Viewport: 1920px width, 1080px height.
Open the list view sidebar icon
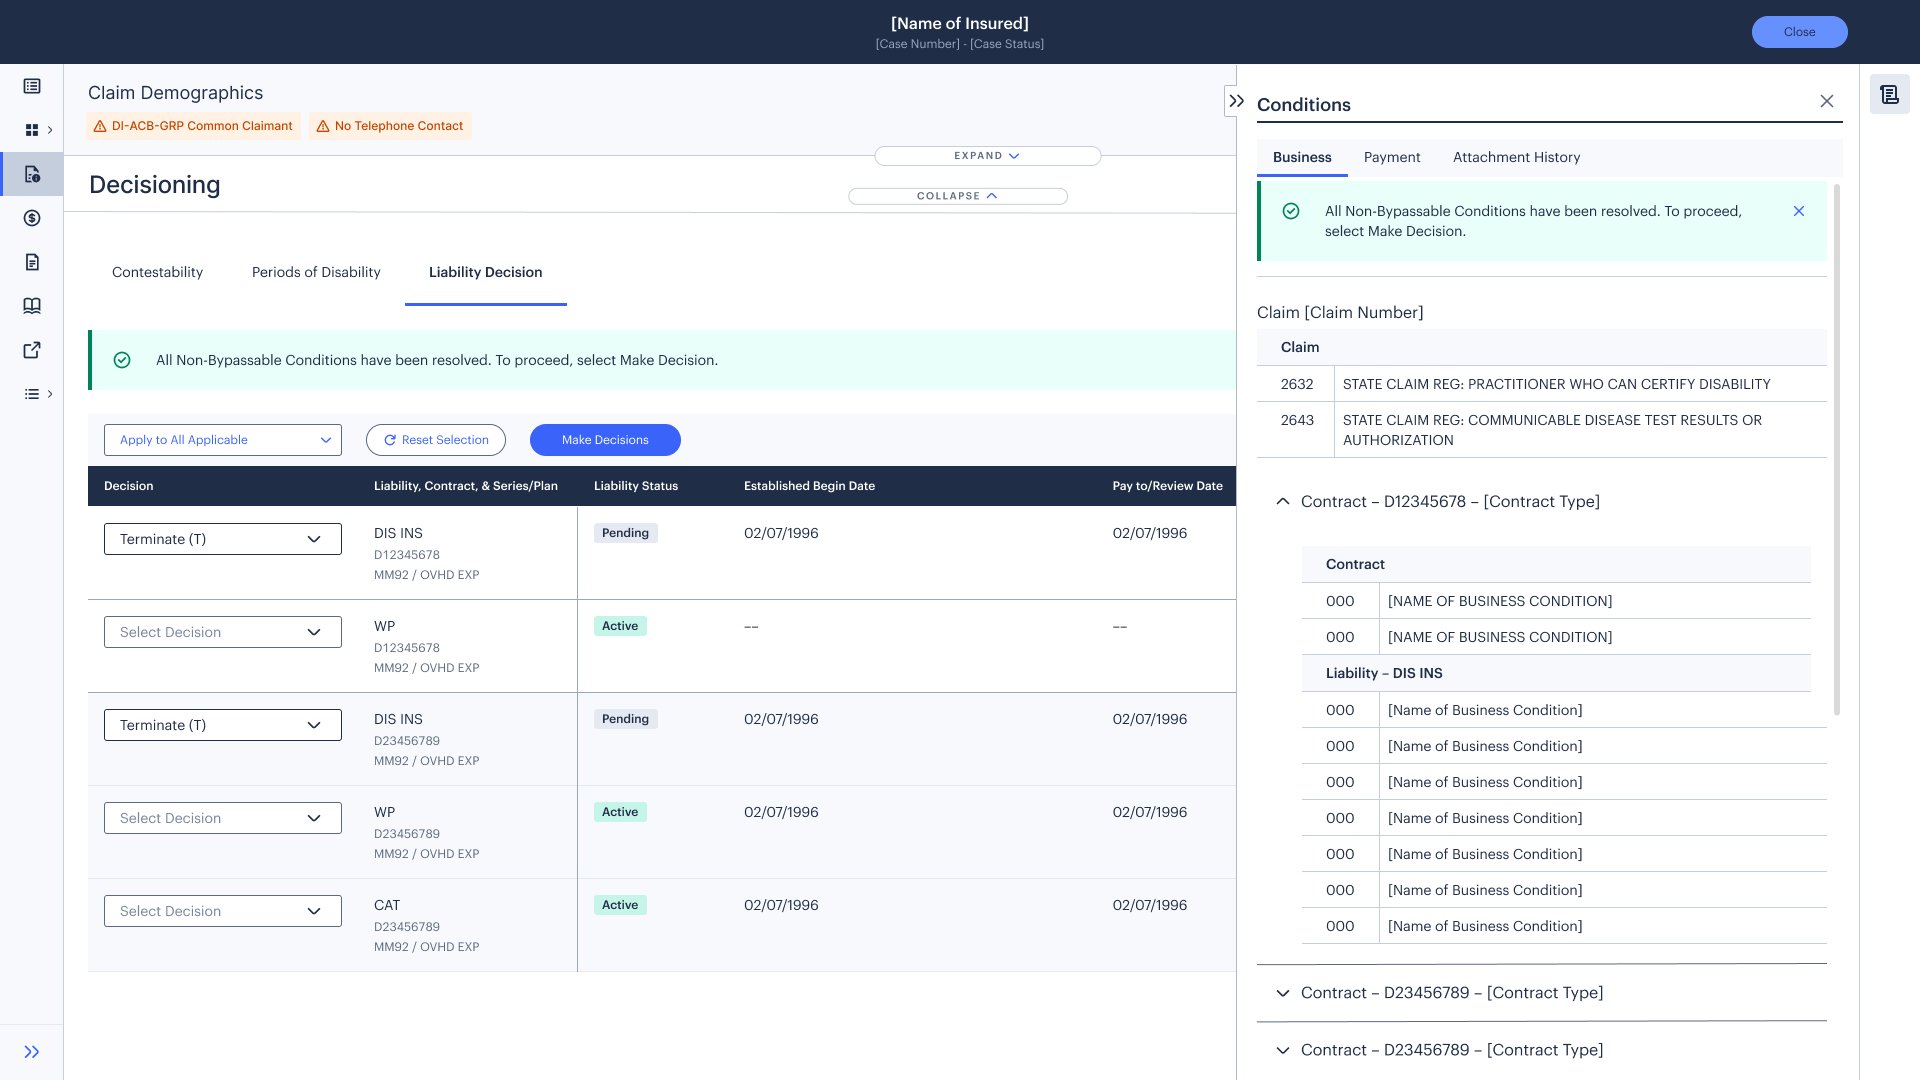[32, 86]
